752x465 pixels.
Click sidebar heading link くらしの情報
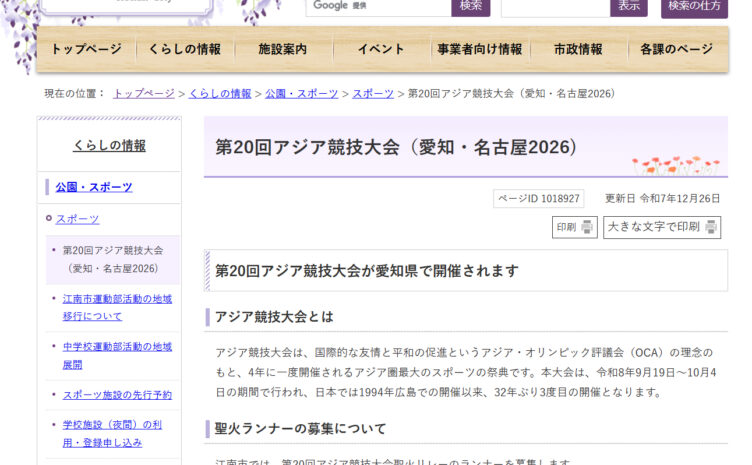(109, 146)
